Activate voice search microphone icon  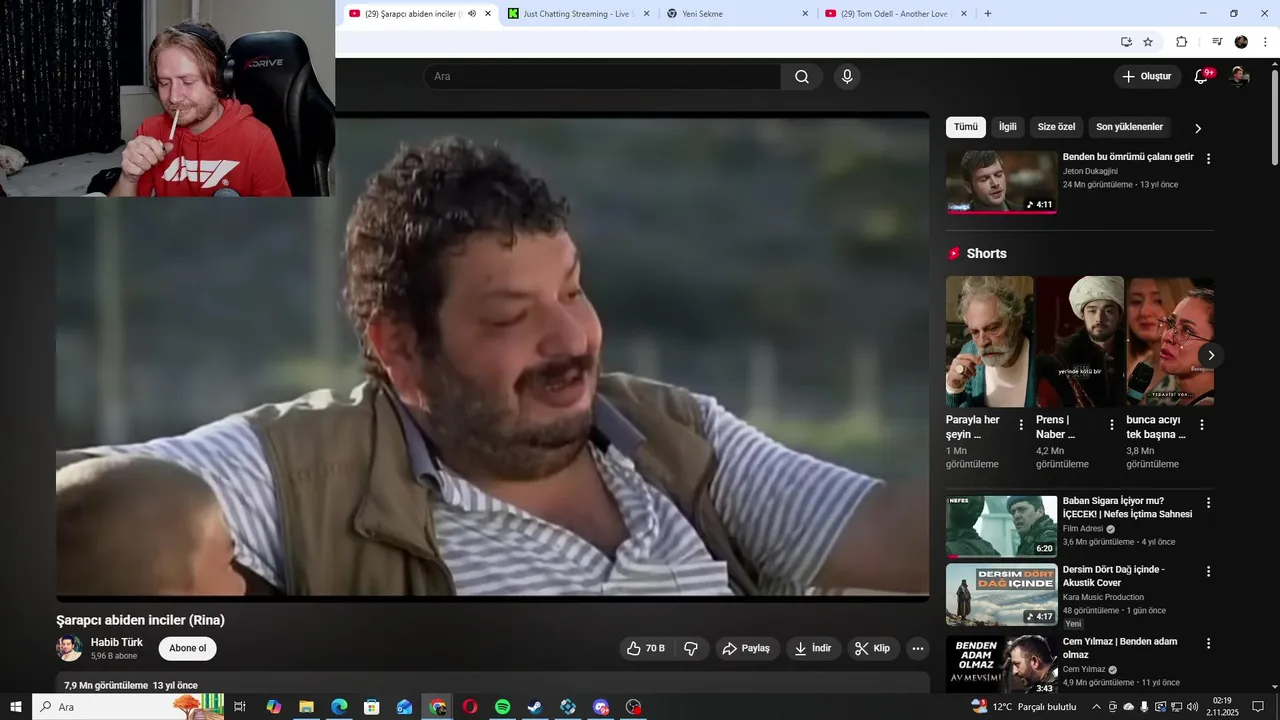(847, 77)
